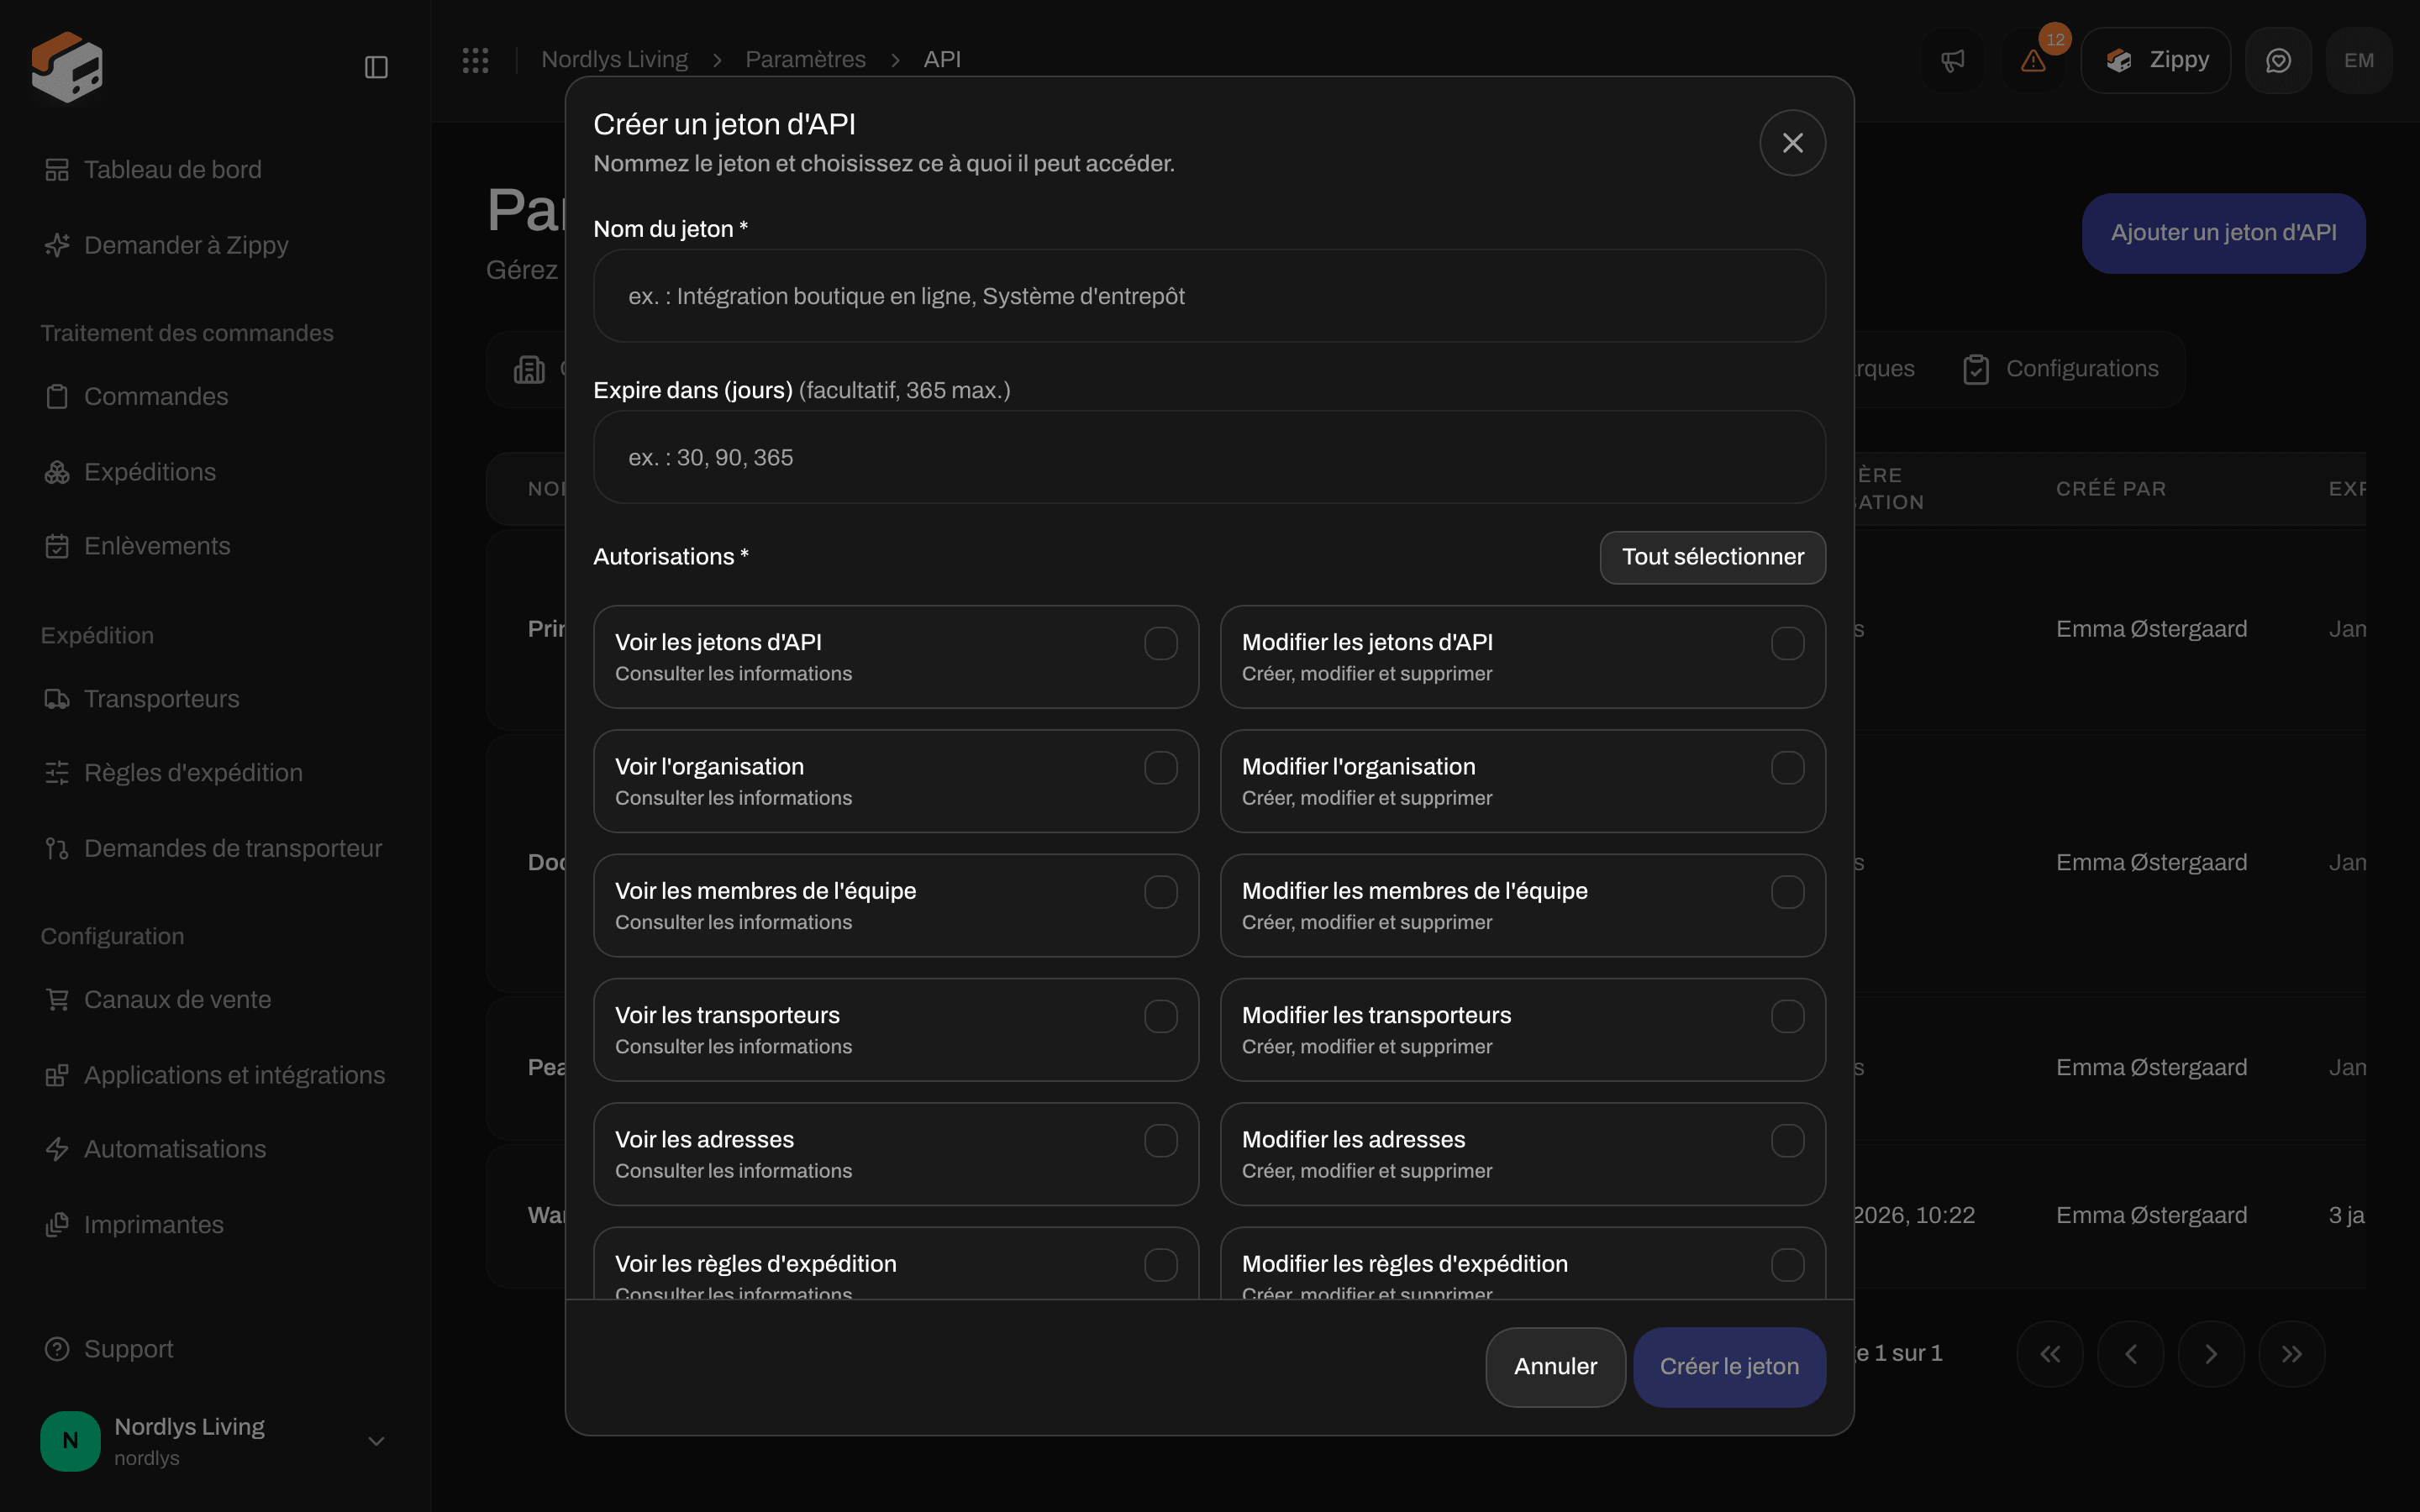Jump to last page double chevron
The image size is (2420, 1512).
coord(2292,1354)
